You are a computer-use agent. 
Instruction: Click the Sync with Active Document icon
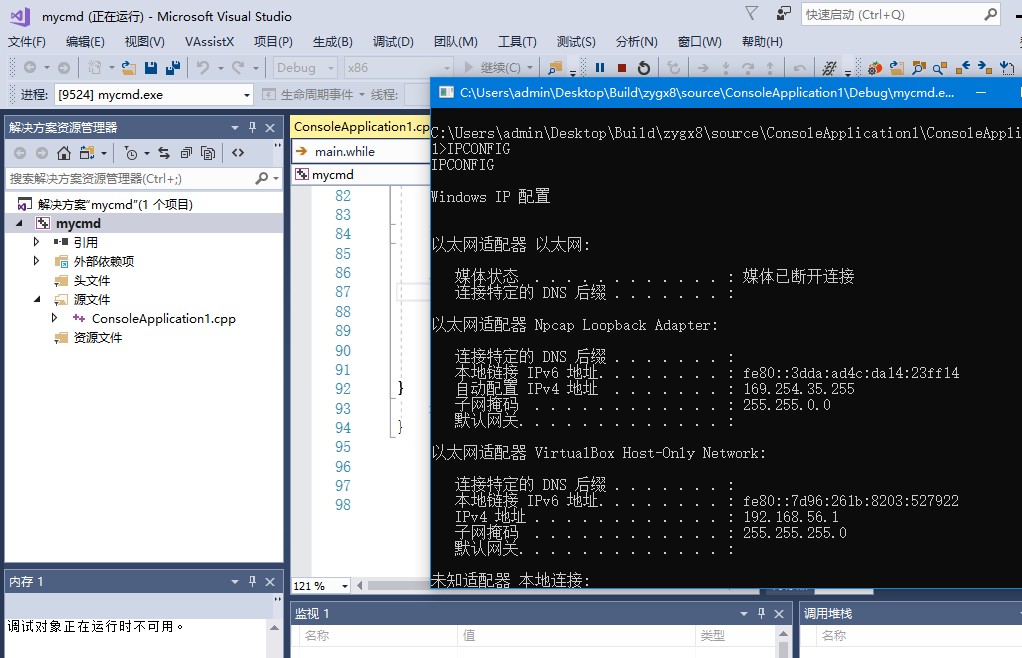[164, 153]
